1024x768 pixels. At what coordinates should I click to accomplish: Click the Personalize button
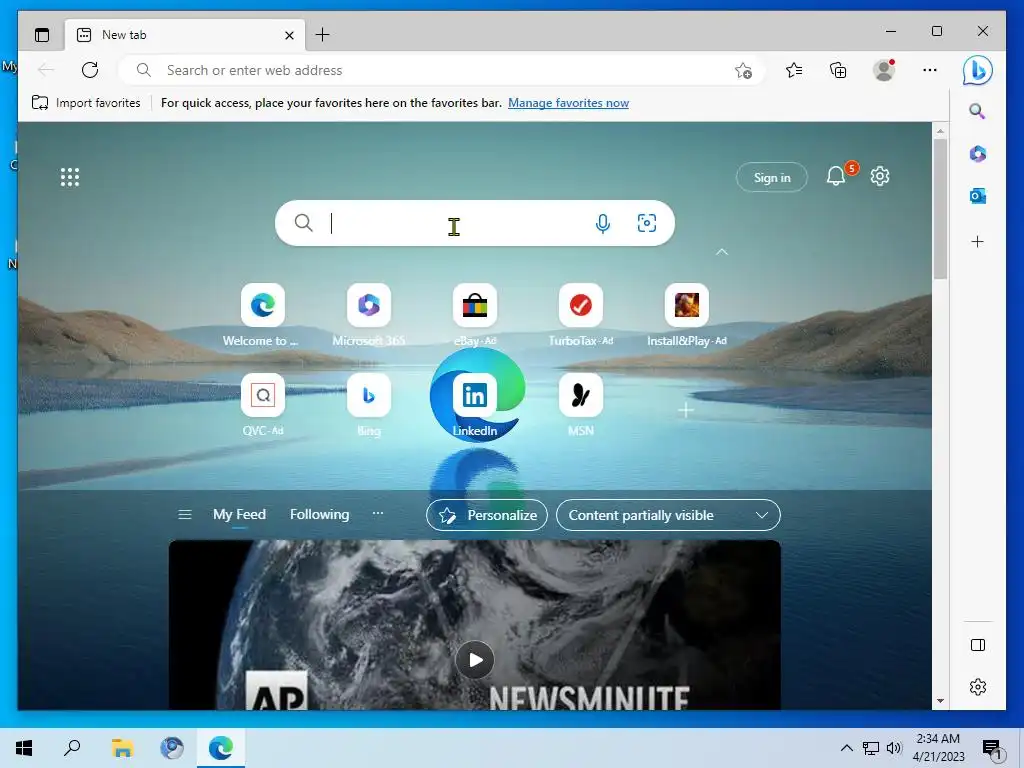tap(487, 515)
